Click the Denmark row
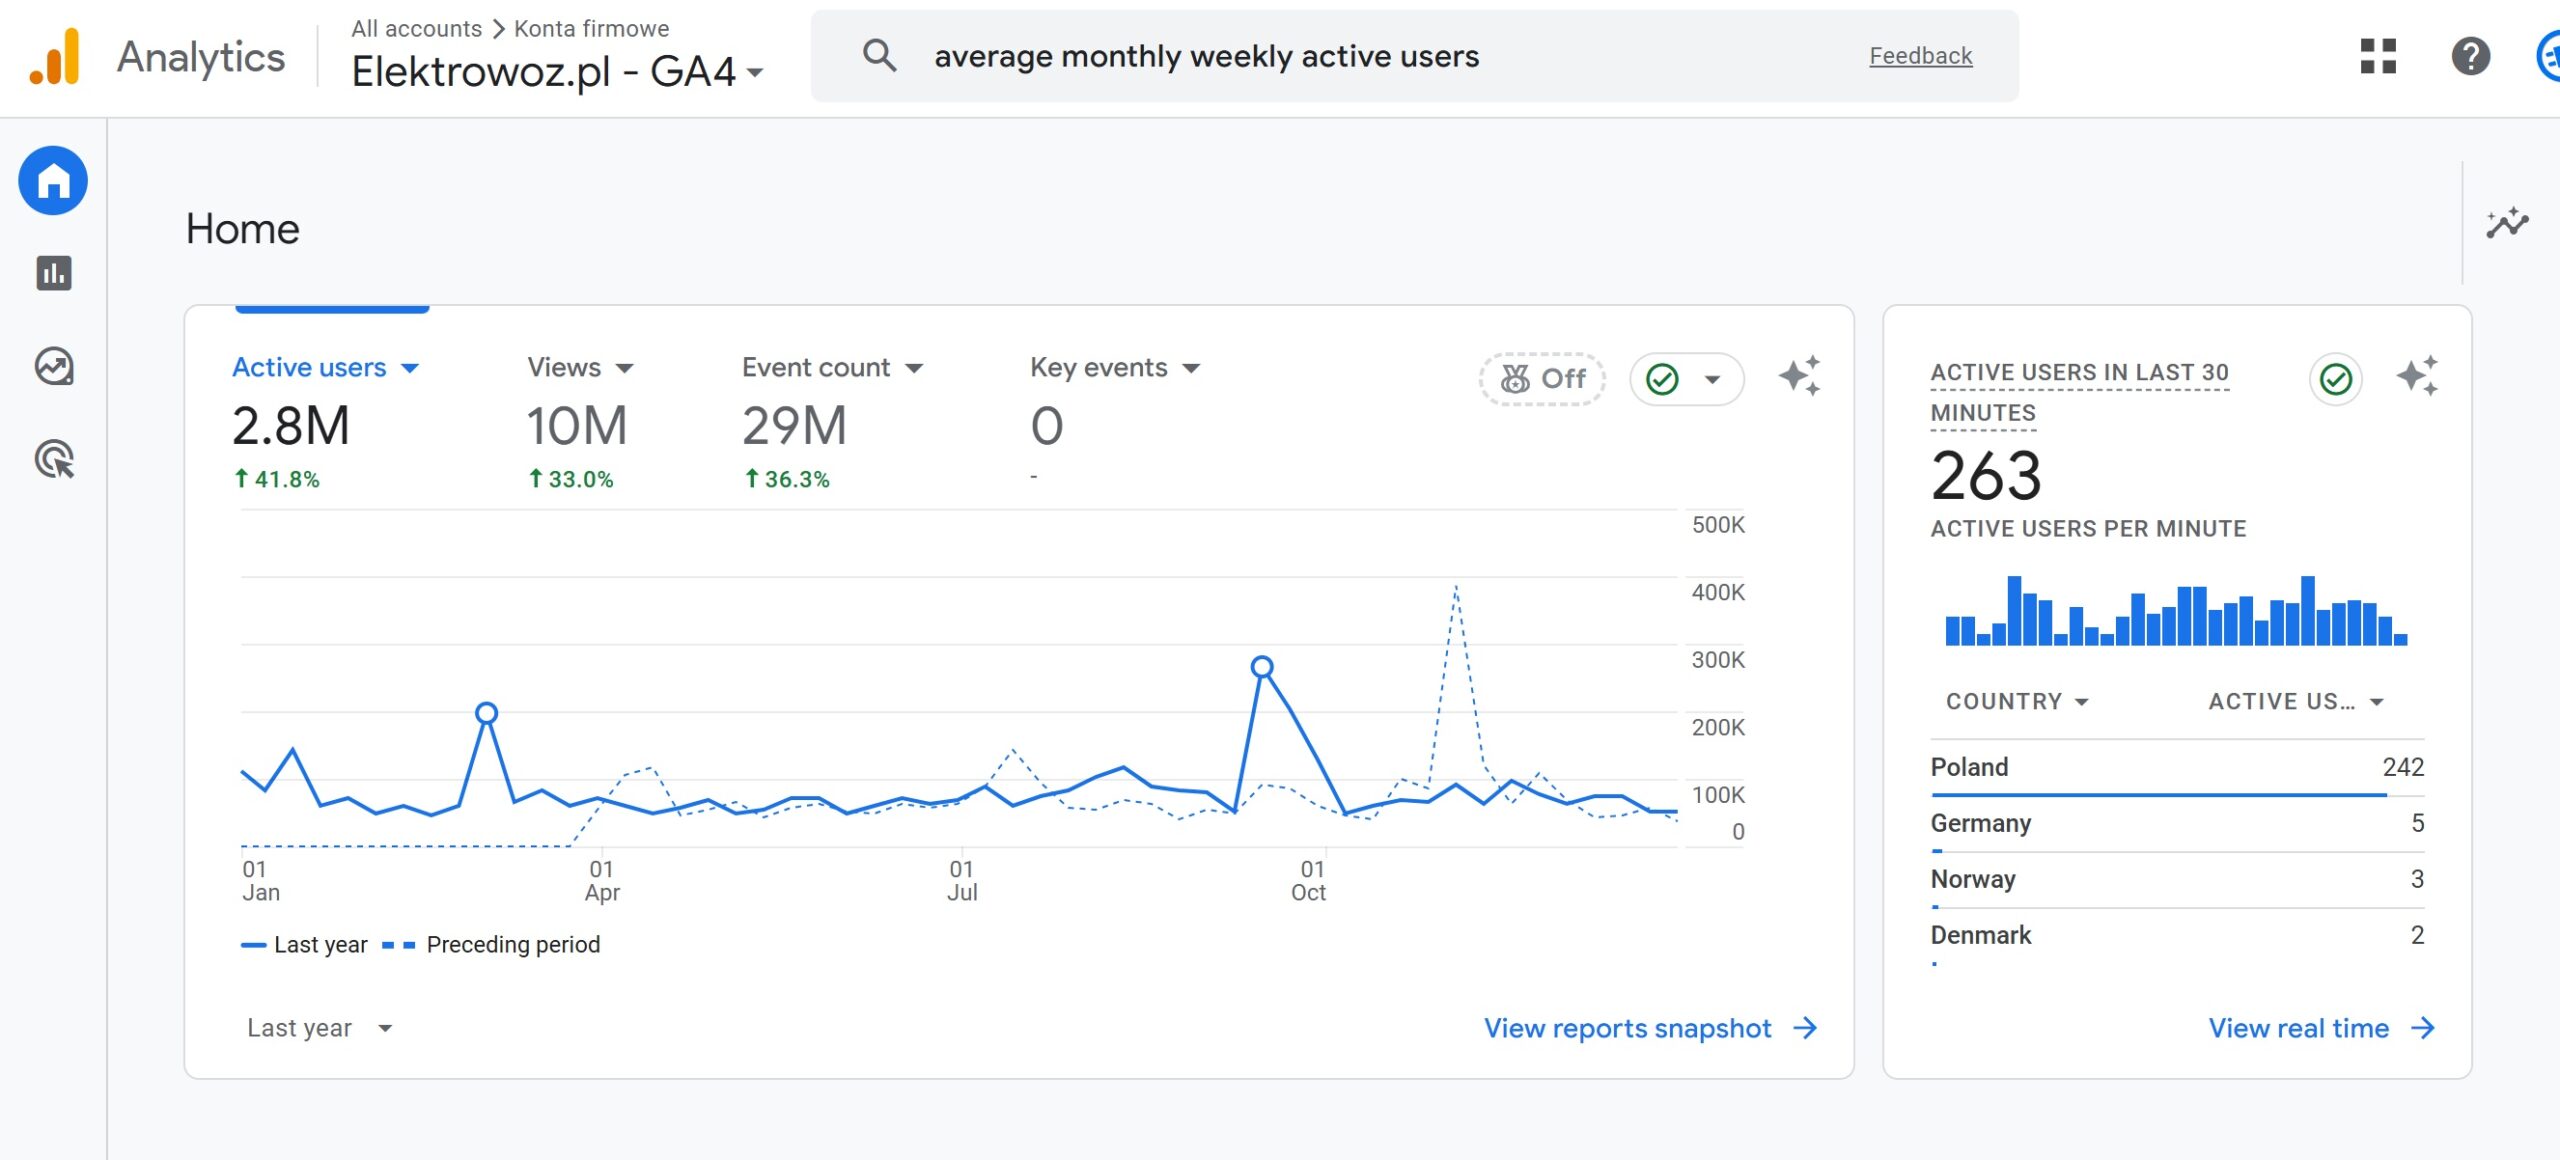The width and height of the screenshot is (2560, 1160). tap(2177, 936)
